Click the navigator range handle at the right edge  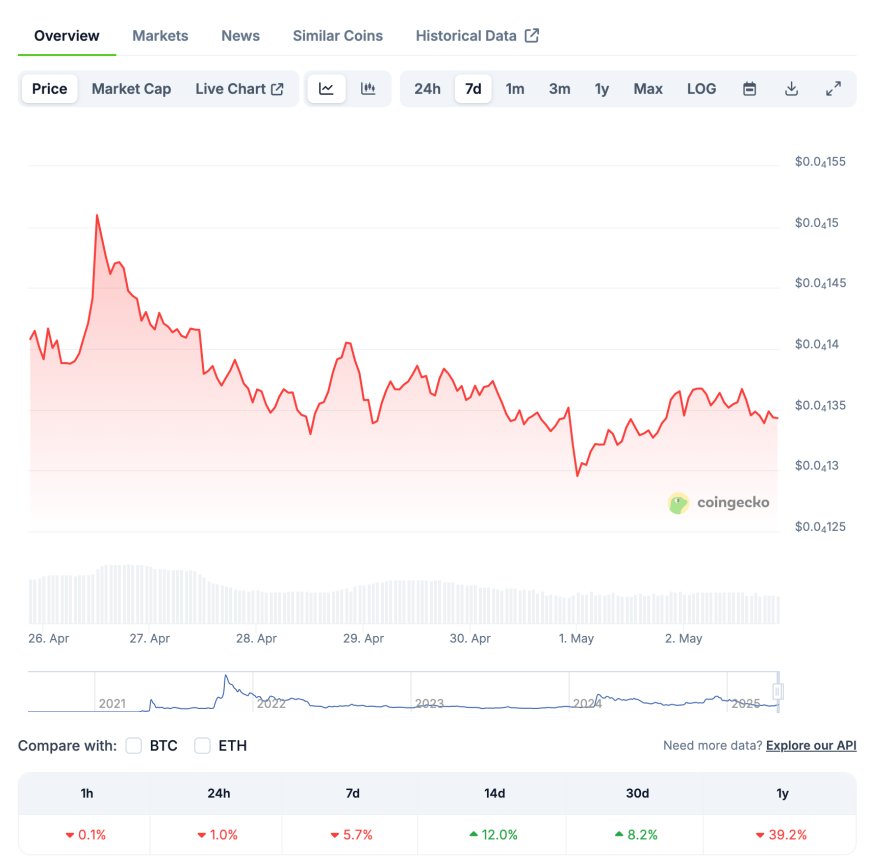pyautogui.click(x=778, y=691)
